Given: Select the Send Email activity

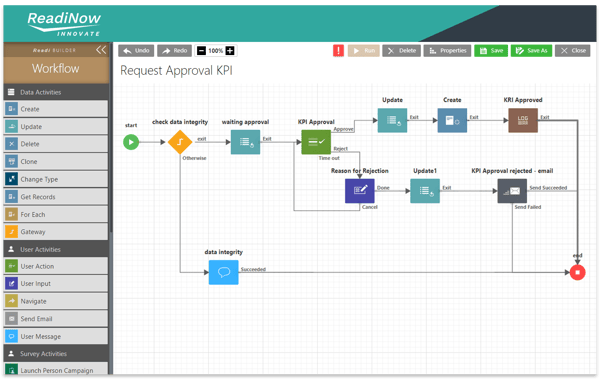Looking at the screenshot, I should [56, 319].
